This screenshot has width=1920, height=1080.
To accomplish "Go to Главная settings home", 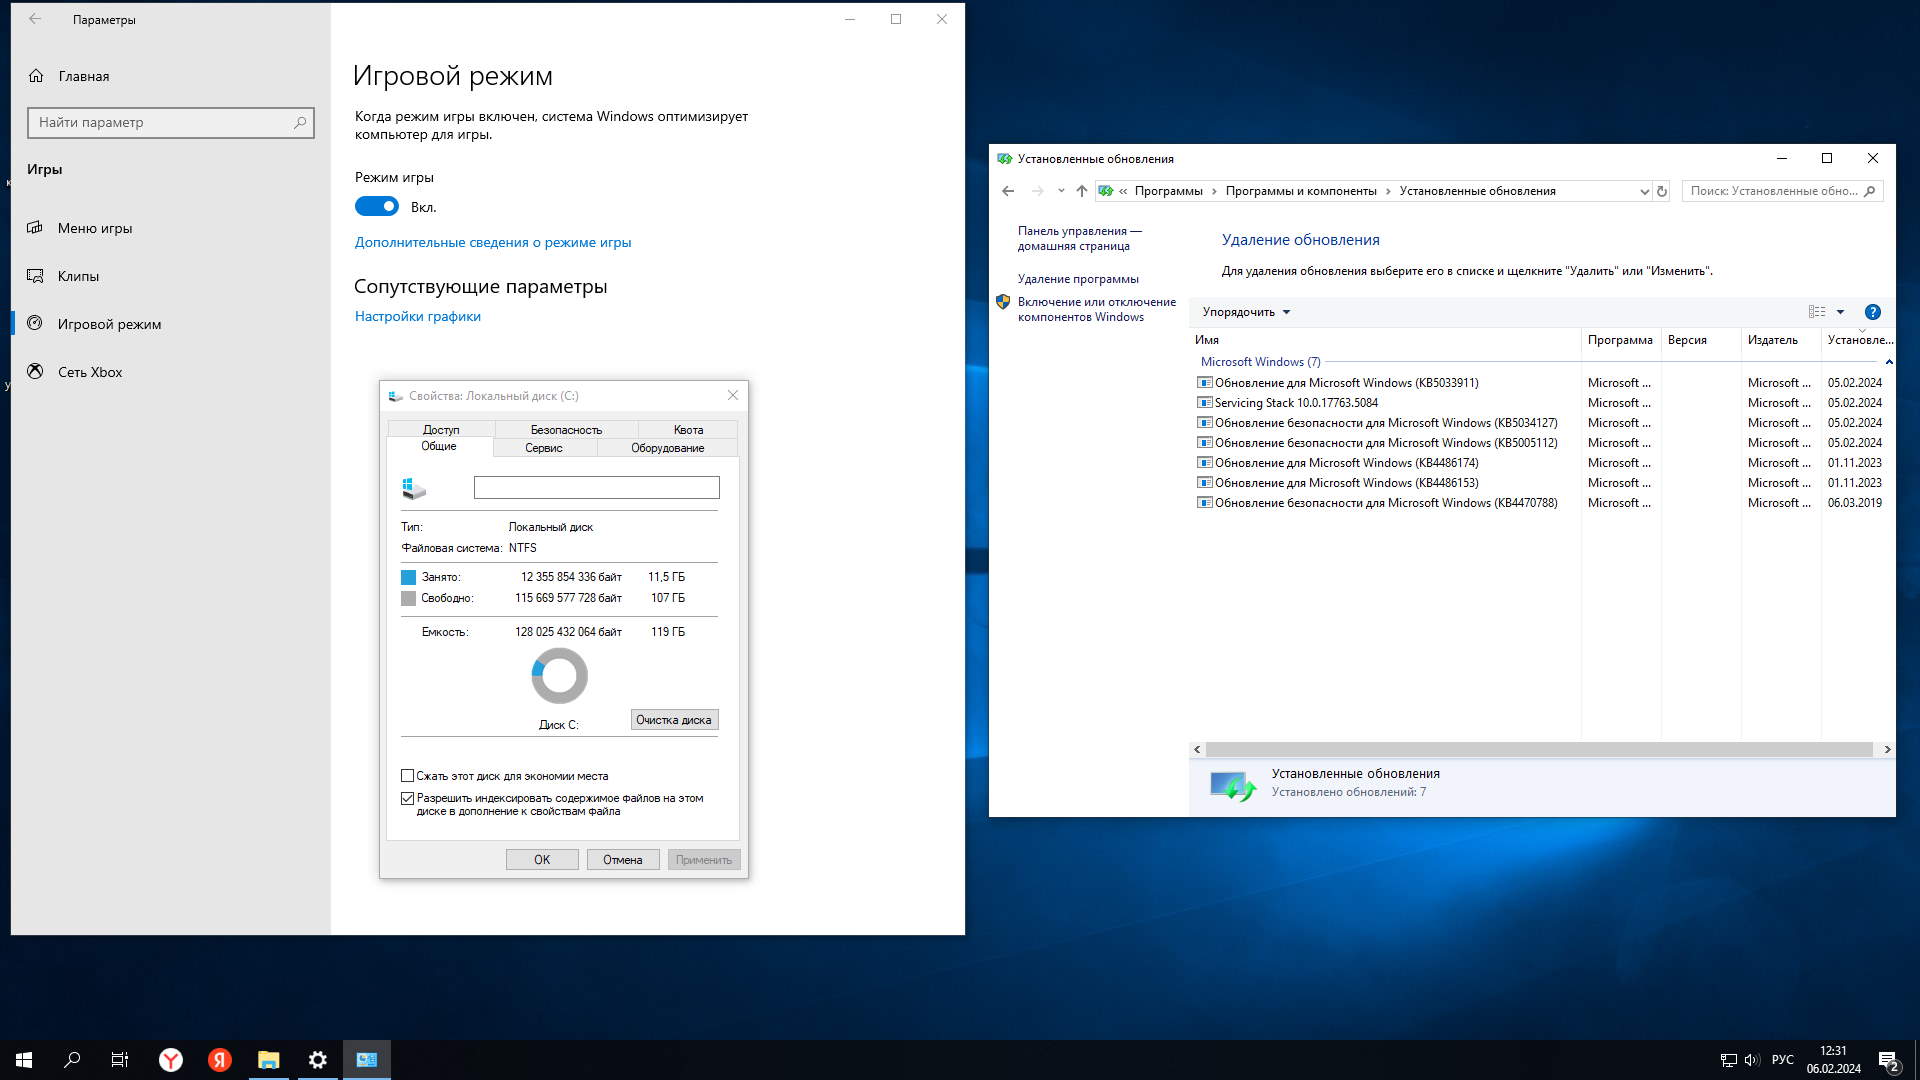I will pyautogui.click(x=83, y=76).
